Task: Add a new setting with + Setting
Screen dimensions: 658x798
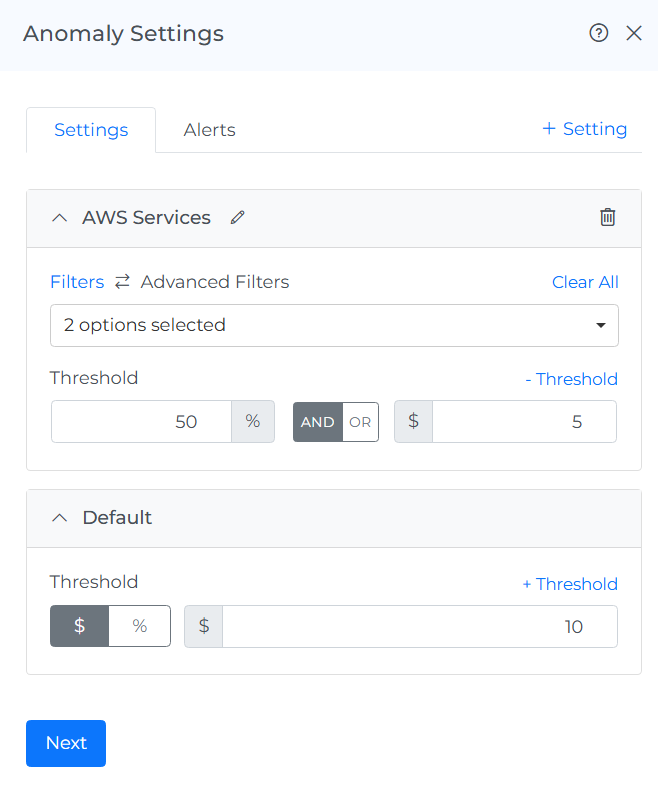Action: tap(584, 129)
